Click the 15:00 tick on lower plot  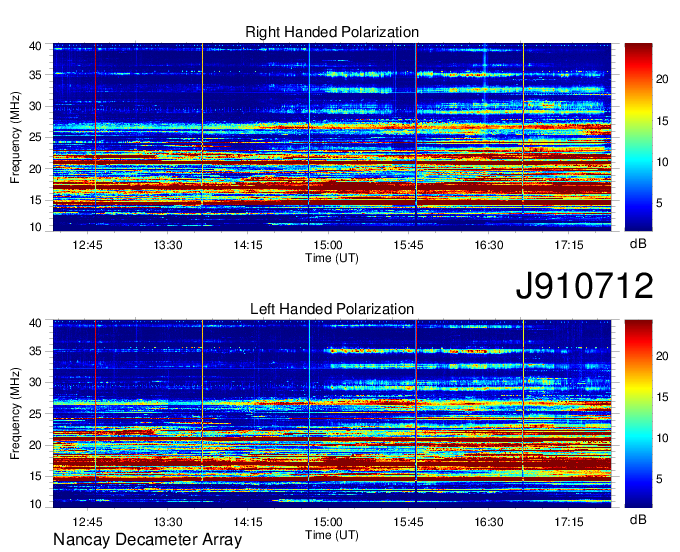click(x=328, y=522)
